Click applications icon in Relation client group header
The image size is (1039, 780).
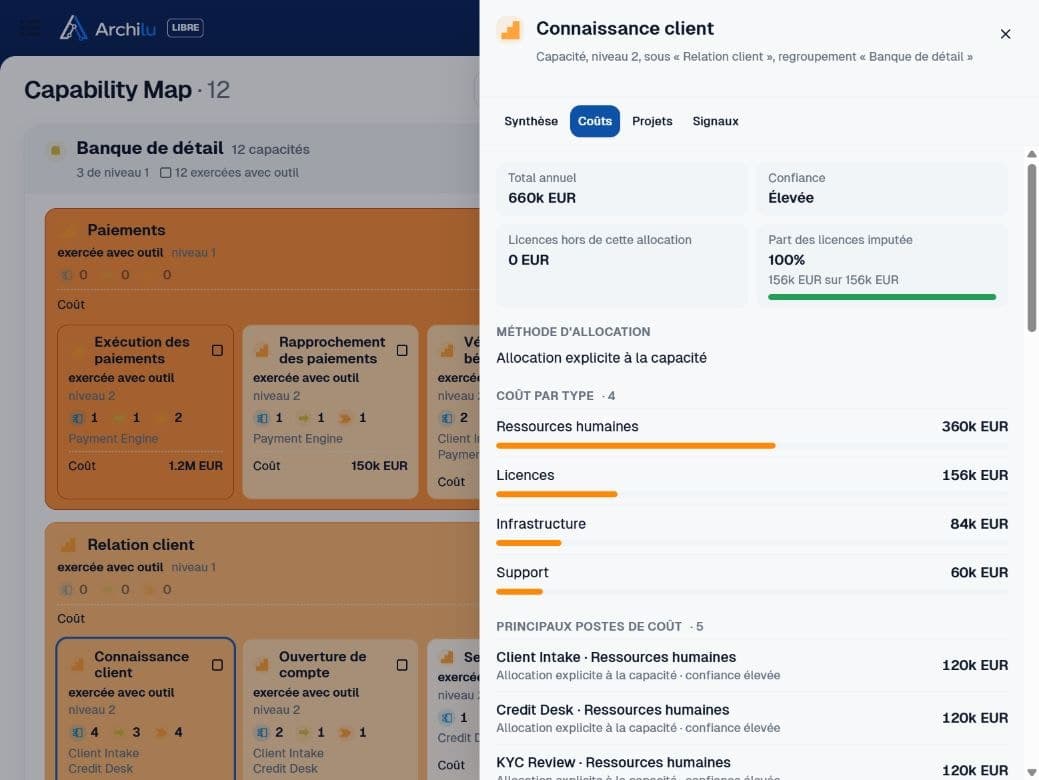[66, 590]
